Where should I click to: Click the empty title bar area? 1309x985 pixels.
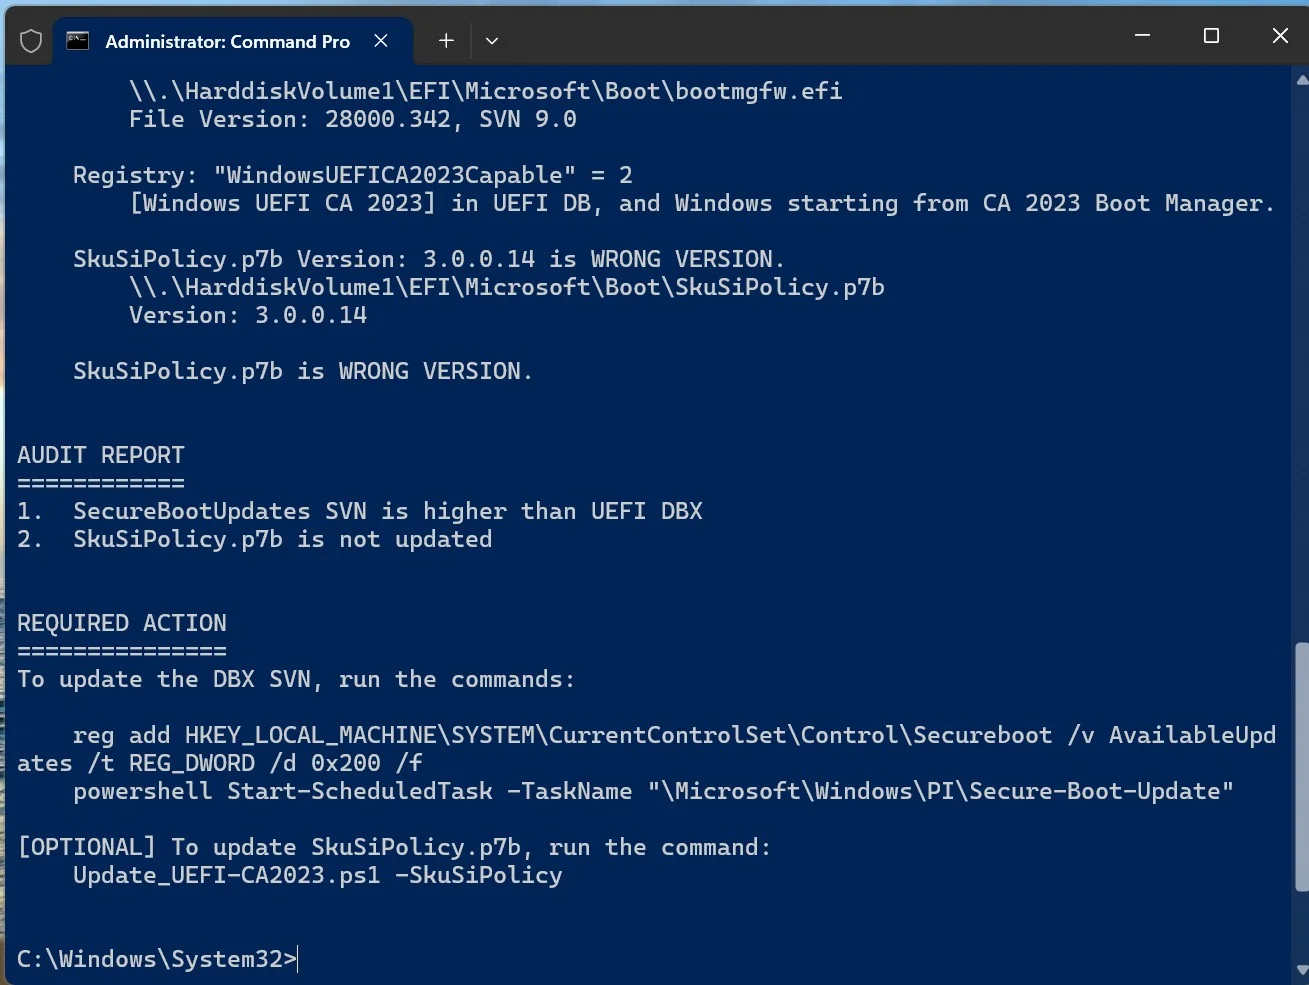[800, 36]
